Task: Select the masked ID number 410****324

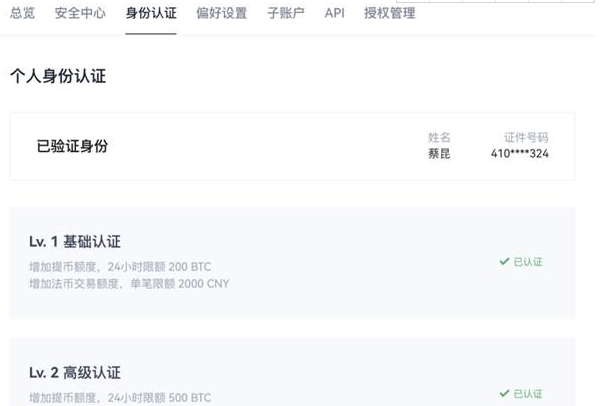Action: click(519, 154)
